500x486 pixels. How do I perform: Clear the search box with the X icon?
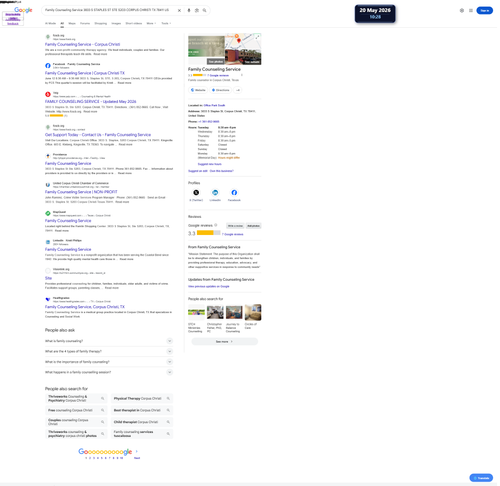(x=179, y=11)
